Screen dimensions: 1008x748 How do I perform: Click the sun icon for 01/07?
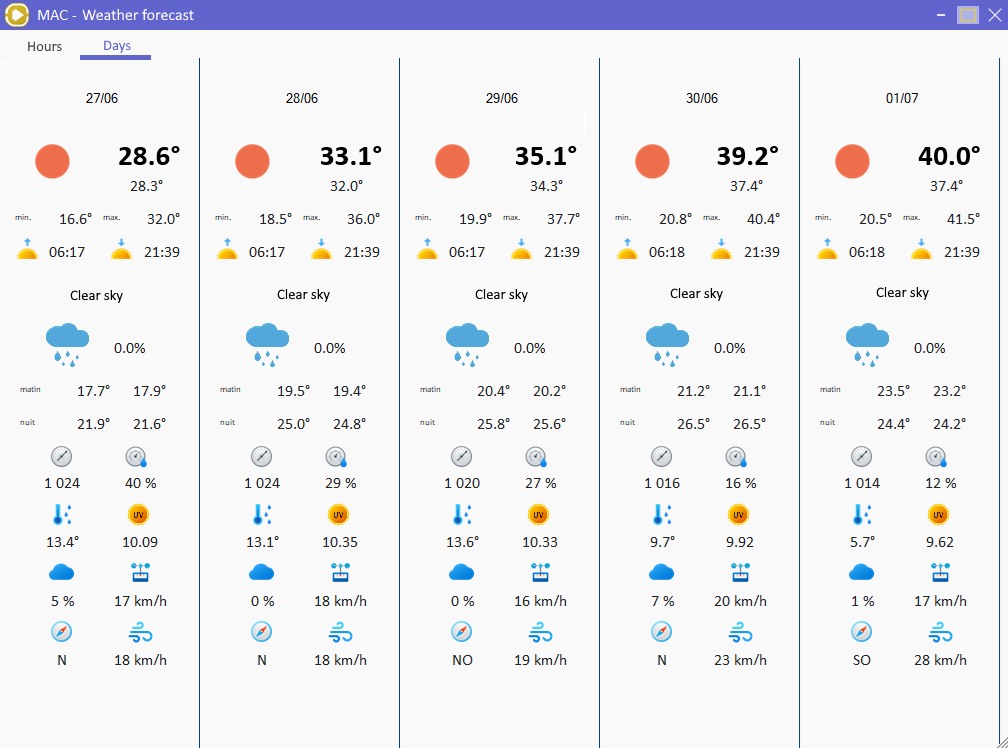[x=852, y=161]
